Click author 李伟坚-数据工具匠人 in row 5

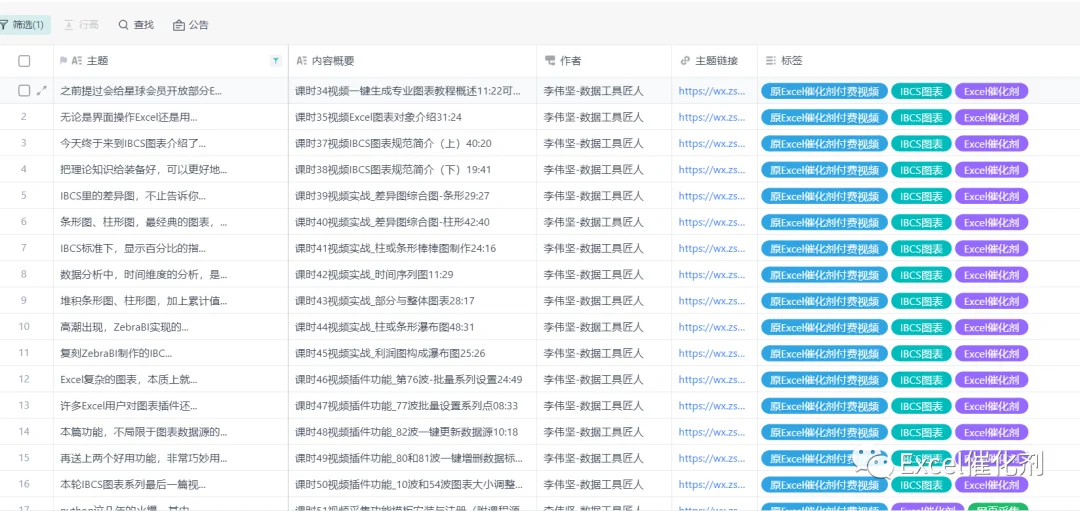coord(593,196)
